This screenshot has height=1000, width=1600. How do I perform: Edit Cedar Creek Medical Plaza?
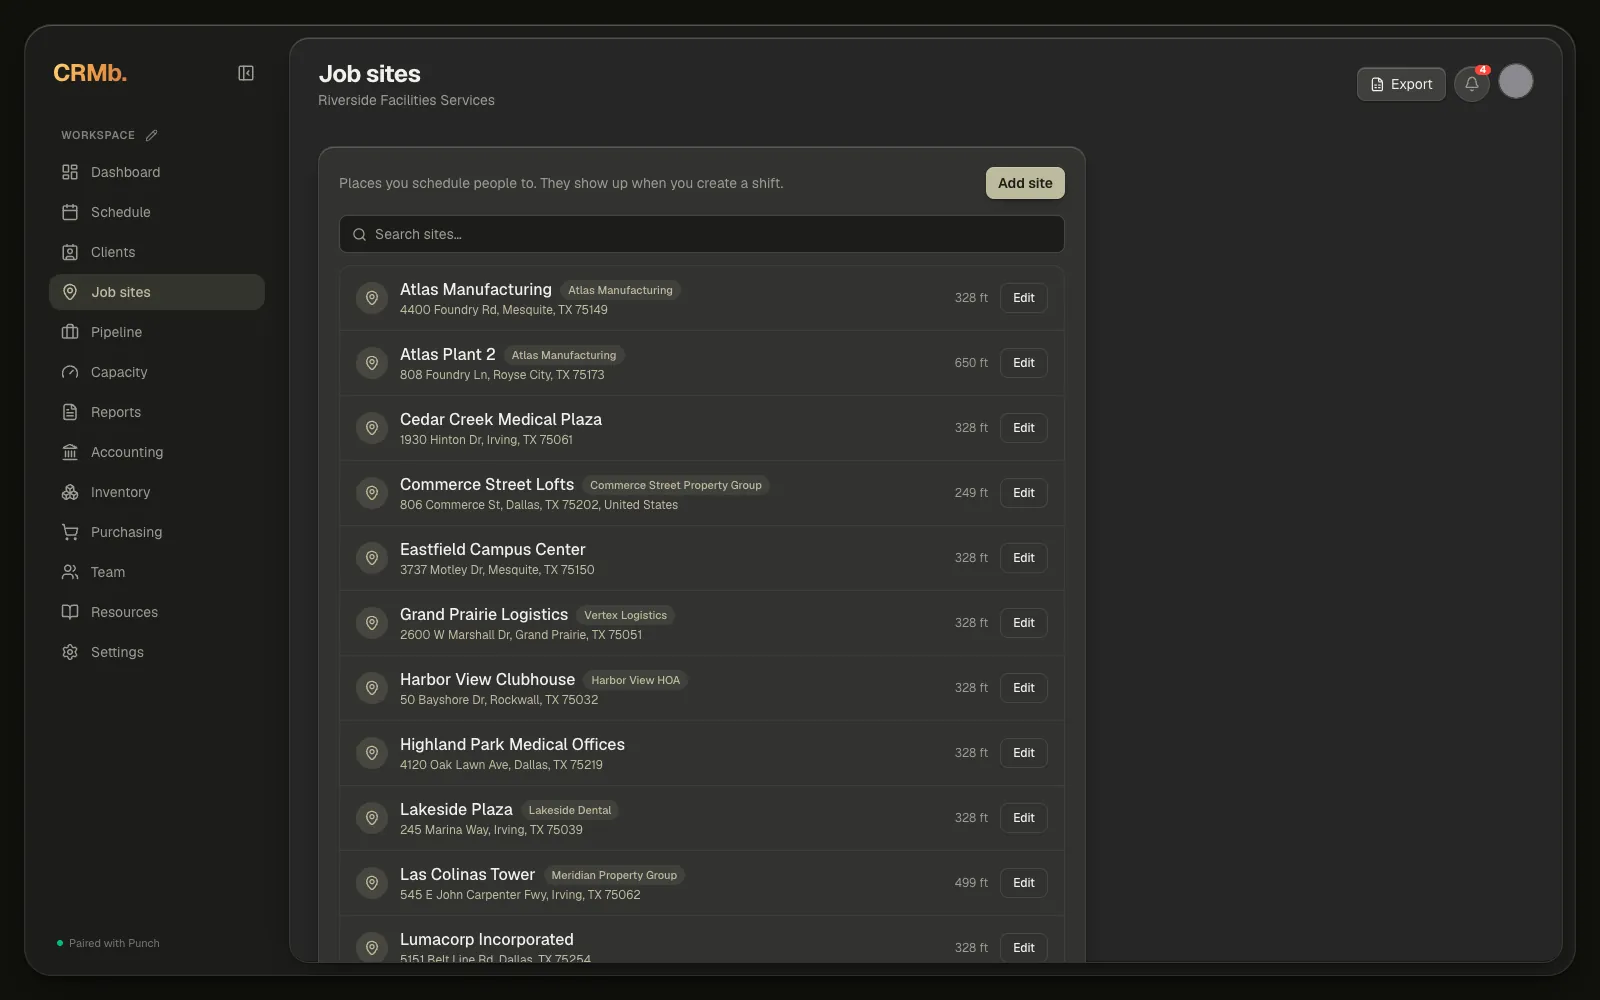click(x=1024, y=428)
